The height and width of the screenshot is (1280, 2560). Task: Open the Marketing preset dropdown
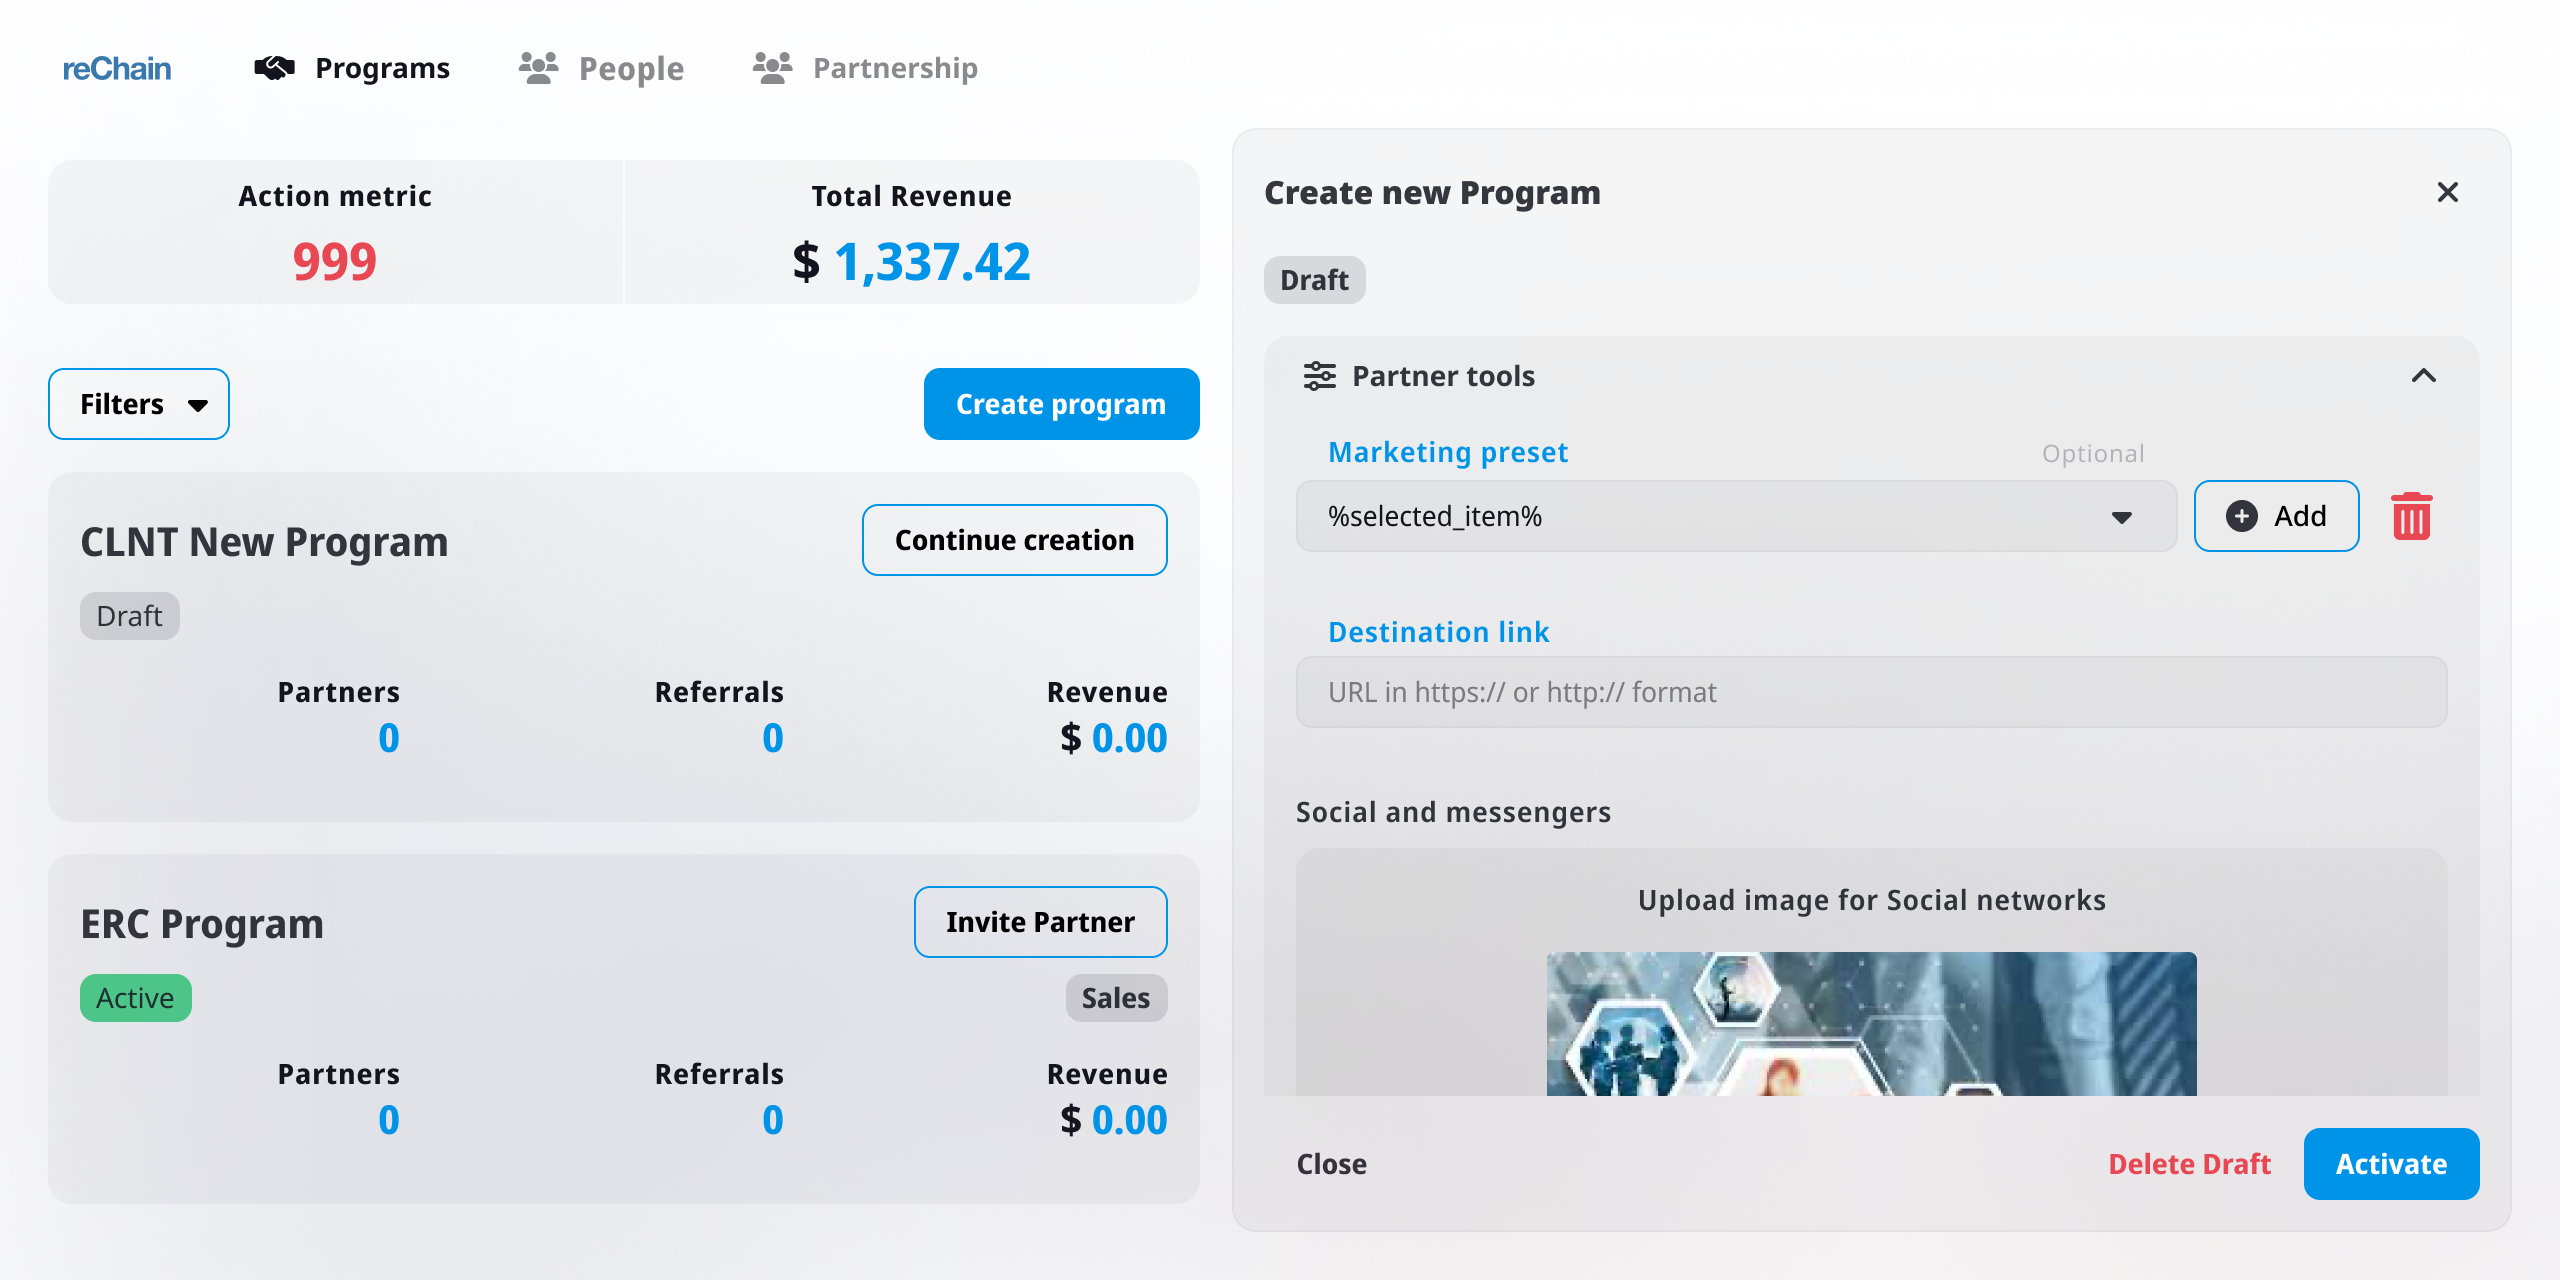click(x=1736, y=516)
